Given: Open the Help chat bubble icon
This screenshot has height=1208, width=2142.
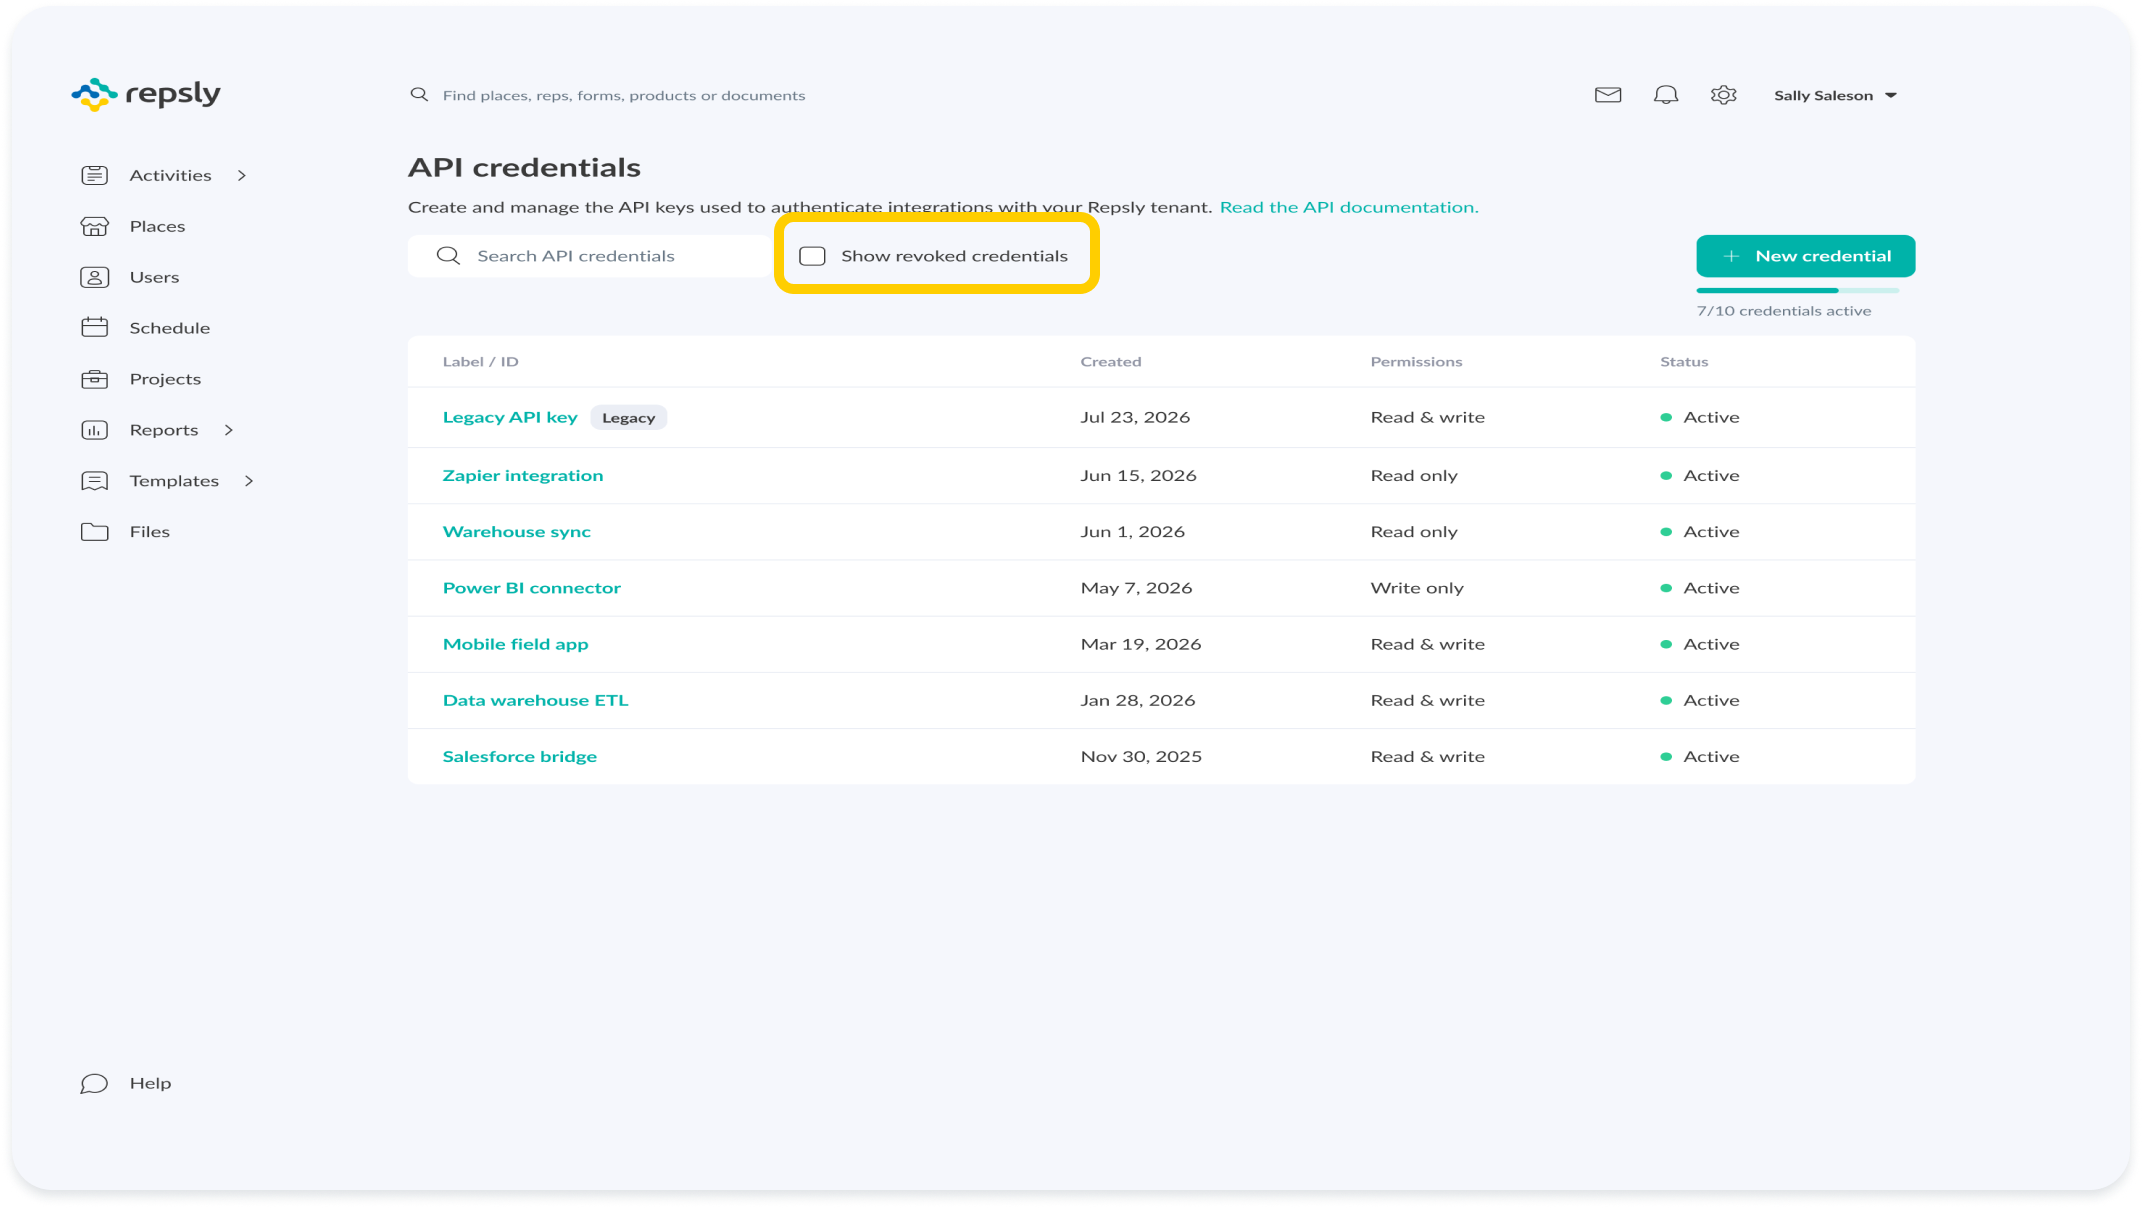Looking at the screenshot, I should 95,1084.
